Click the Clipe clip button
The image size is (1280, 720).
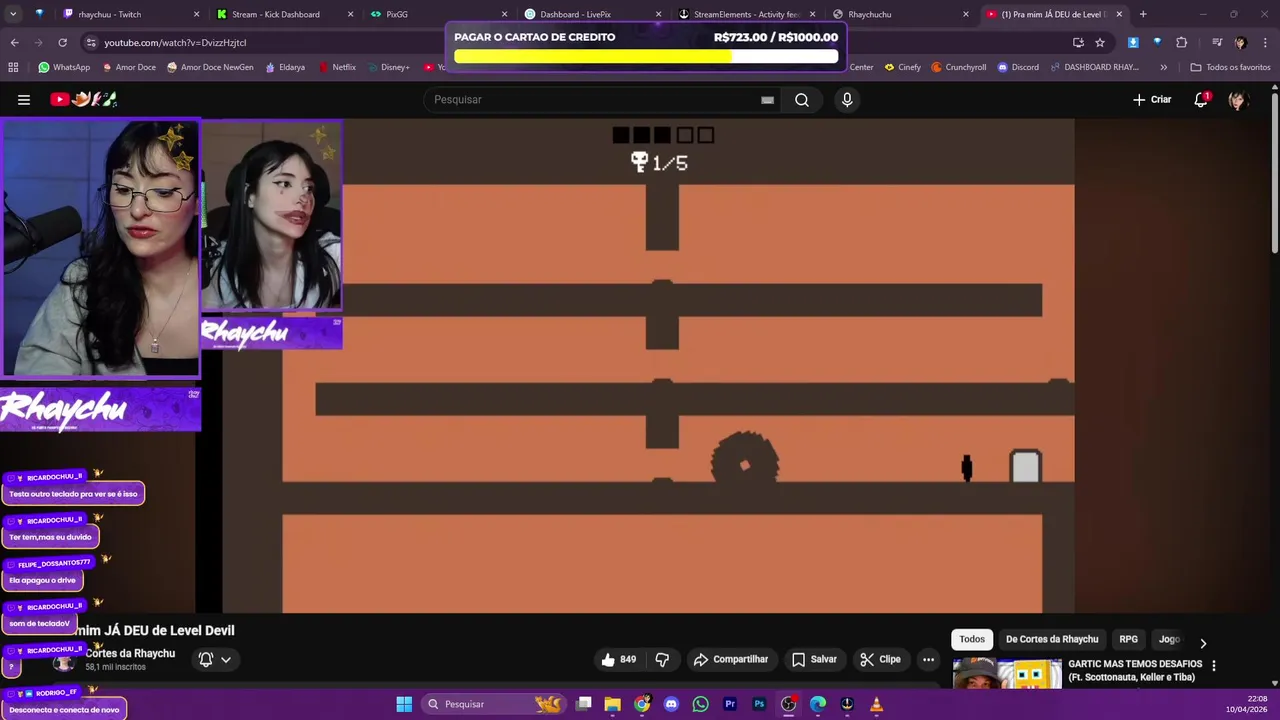pyautogui.click(x=880, y=659)
